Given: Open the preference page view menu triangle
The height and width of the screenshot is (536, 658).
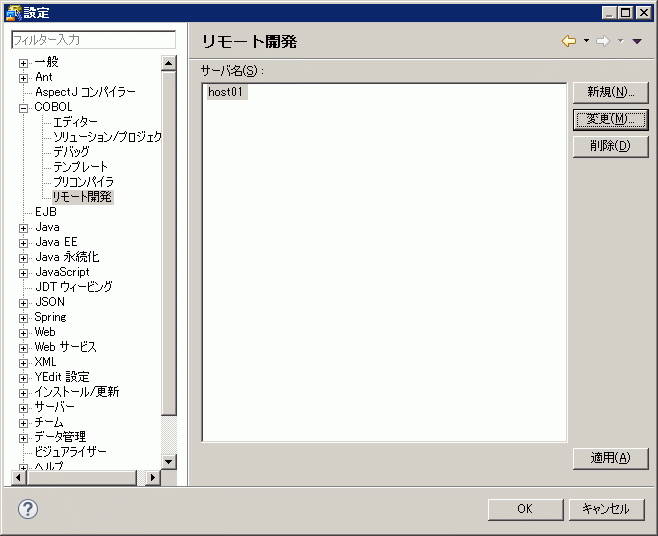Looking at the screenshot, I should click(637, 41).
